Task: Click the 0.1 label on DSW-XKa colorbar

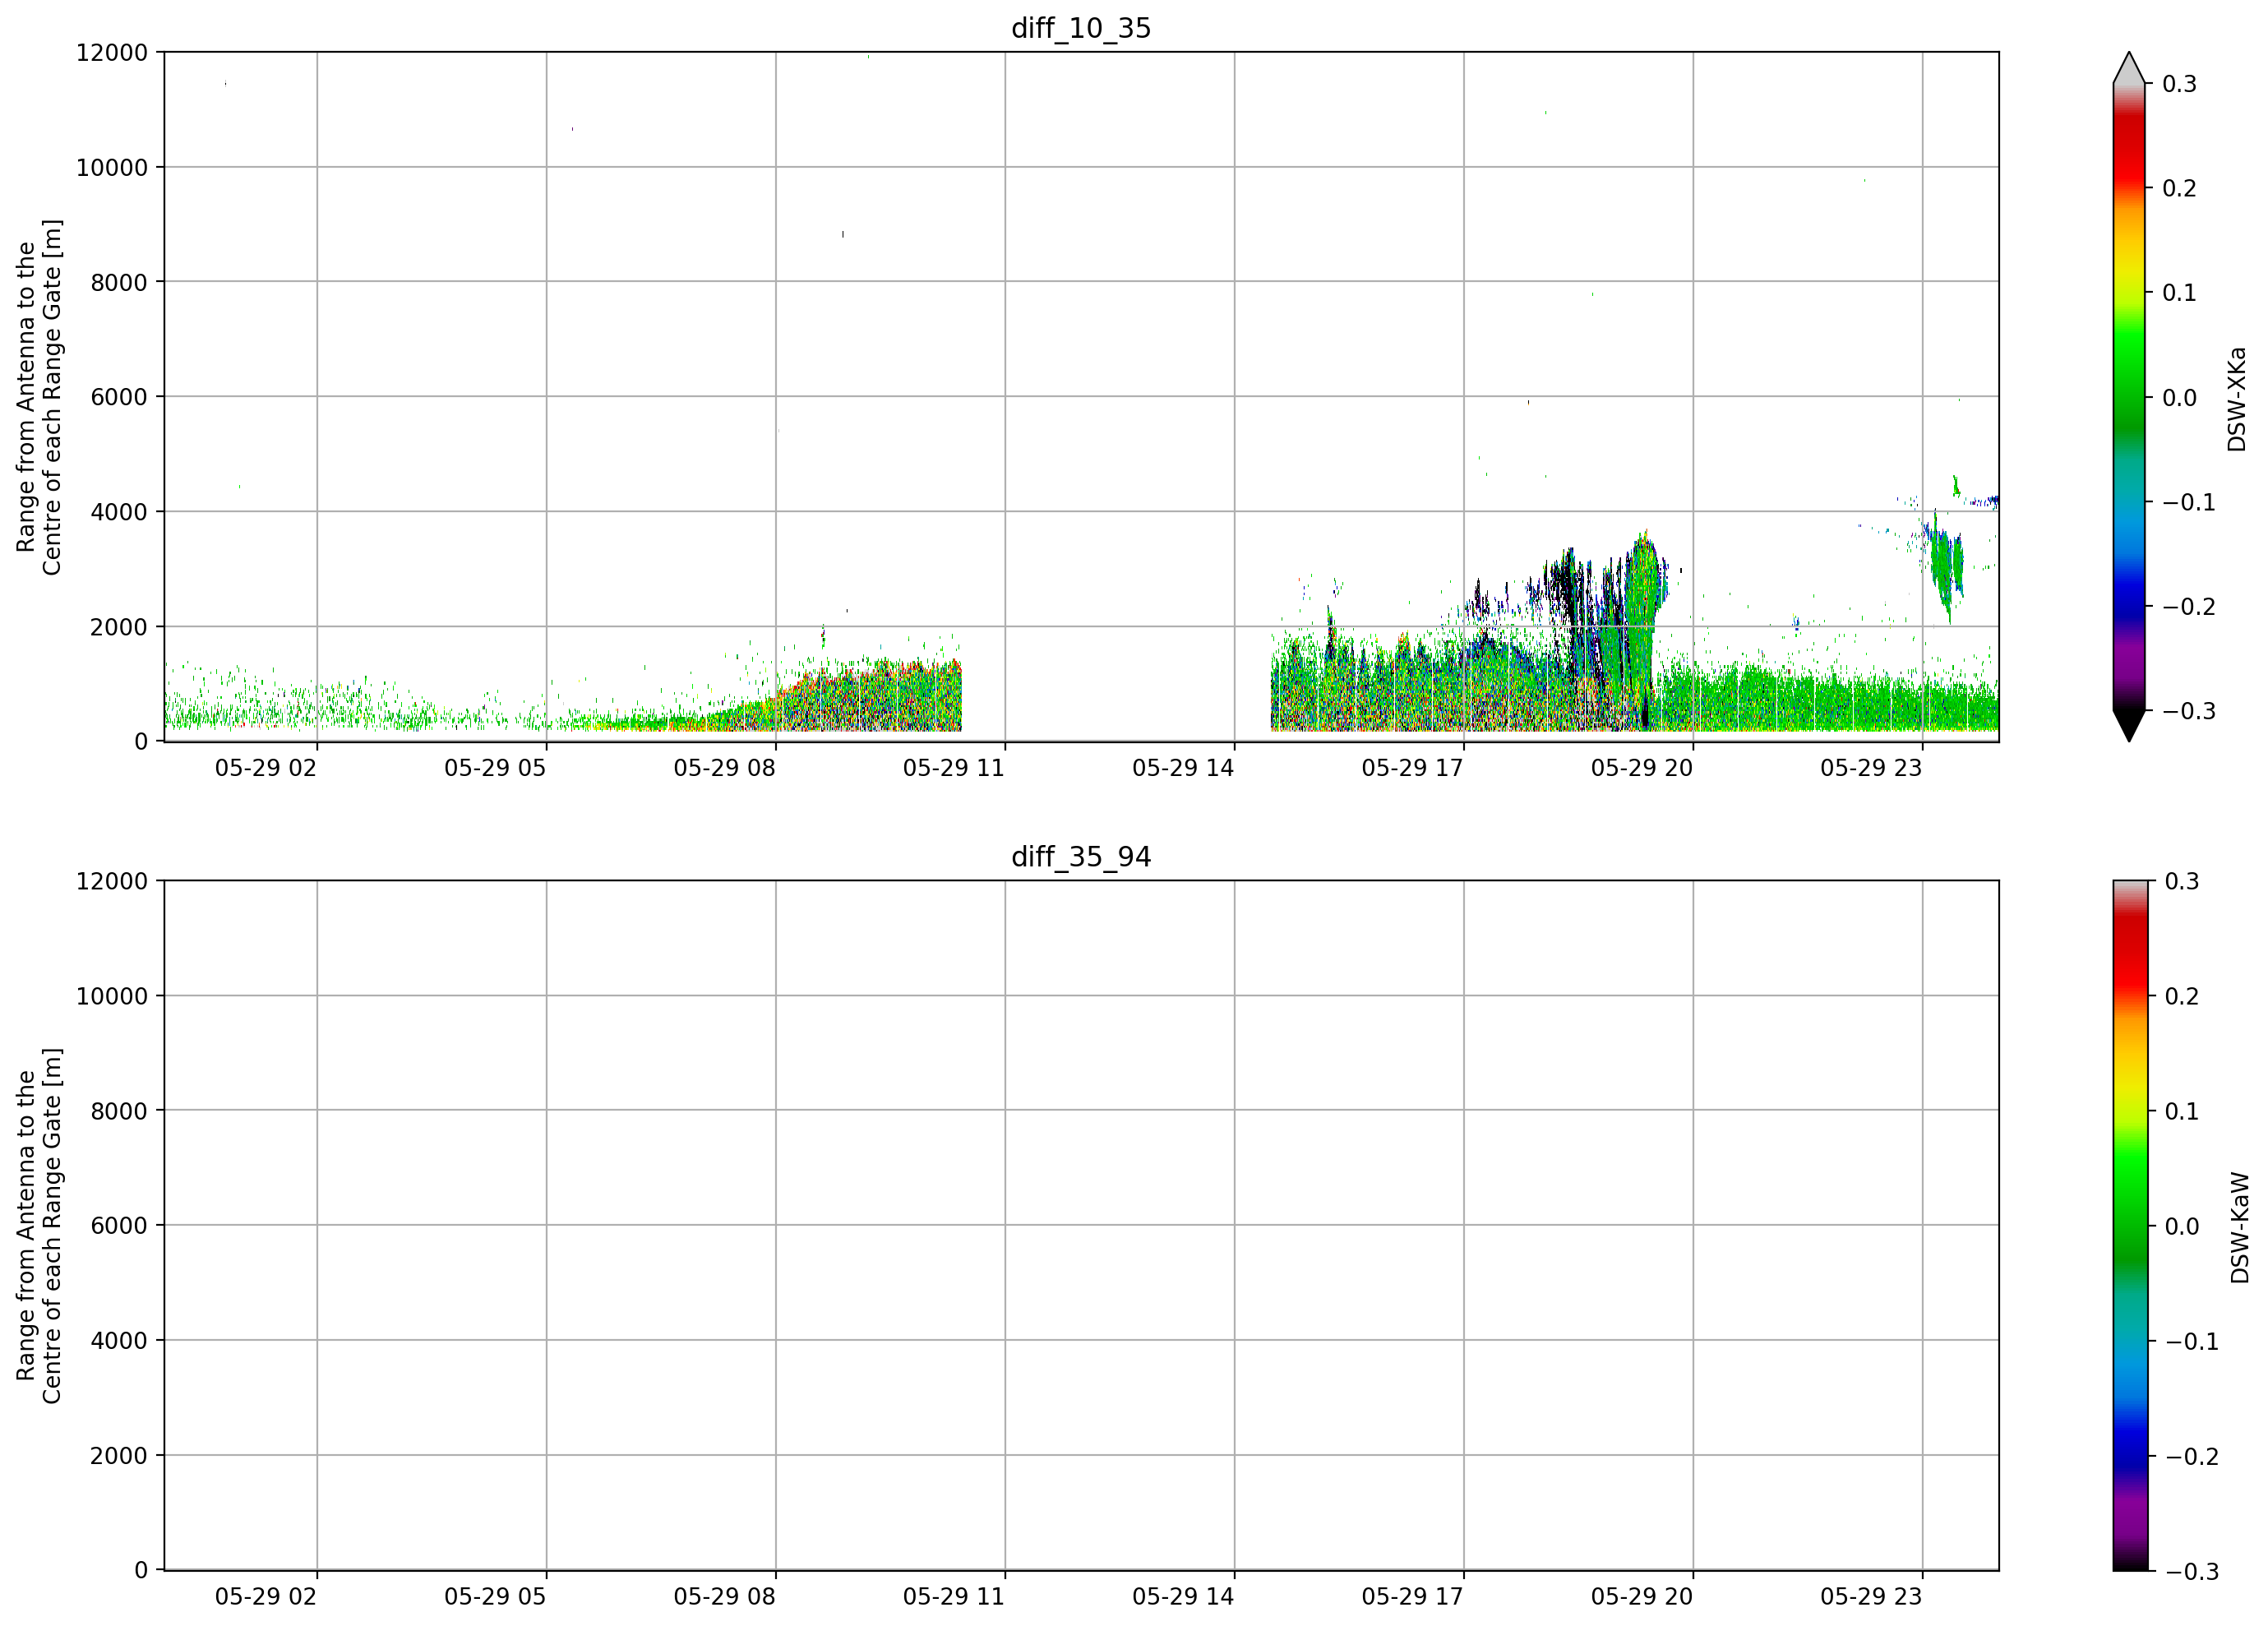Action: point(2179,293)
